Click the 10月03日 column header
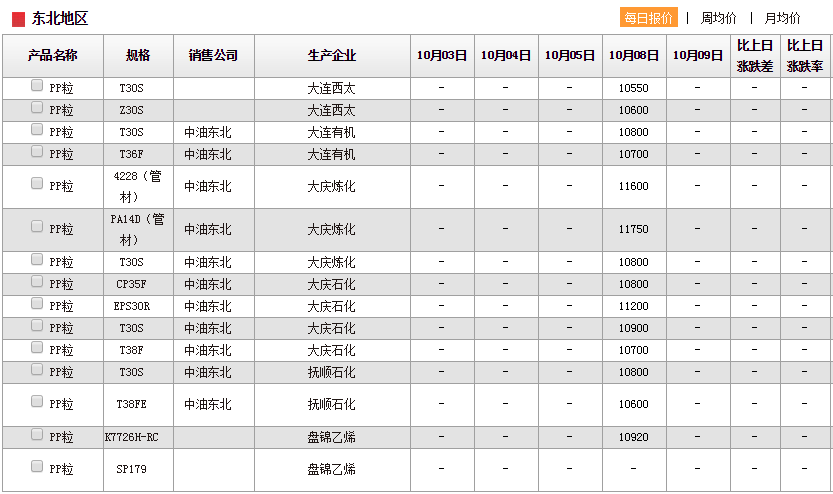This screenshot has width=833, height=494. click(442, 56)
